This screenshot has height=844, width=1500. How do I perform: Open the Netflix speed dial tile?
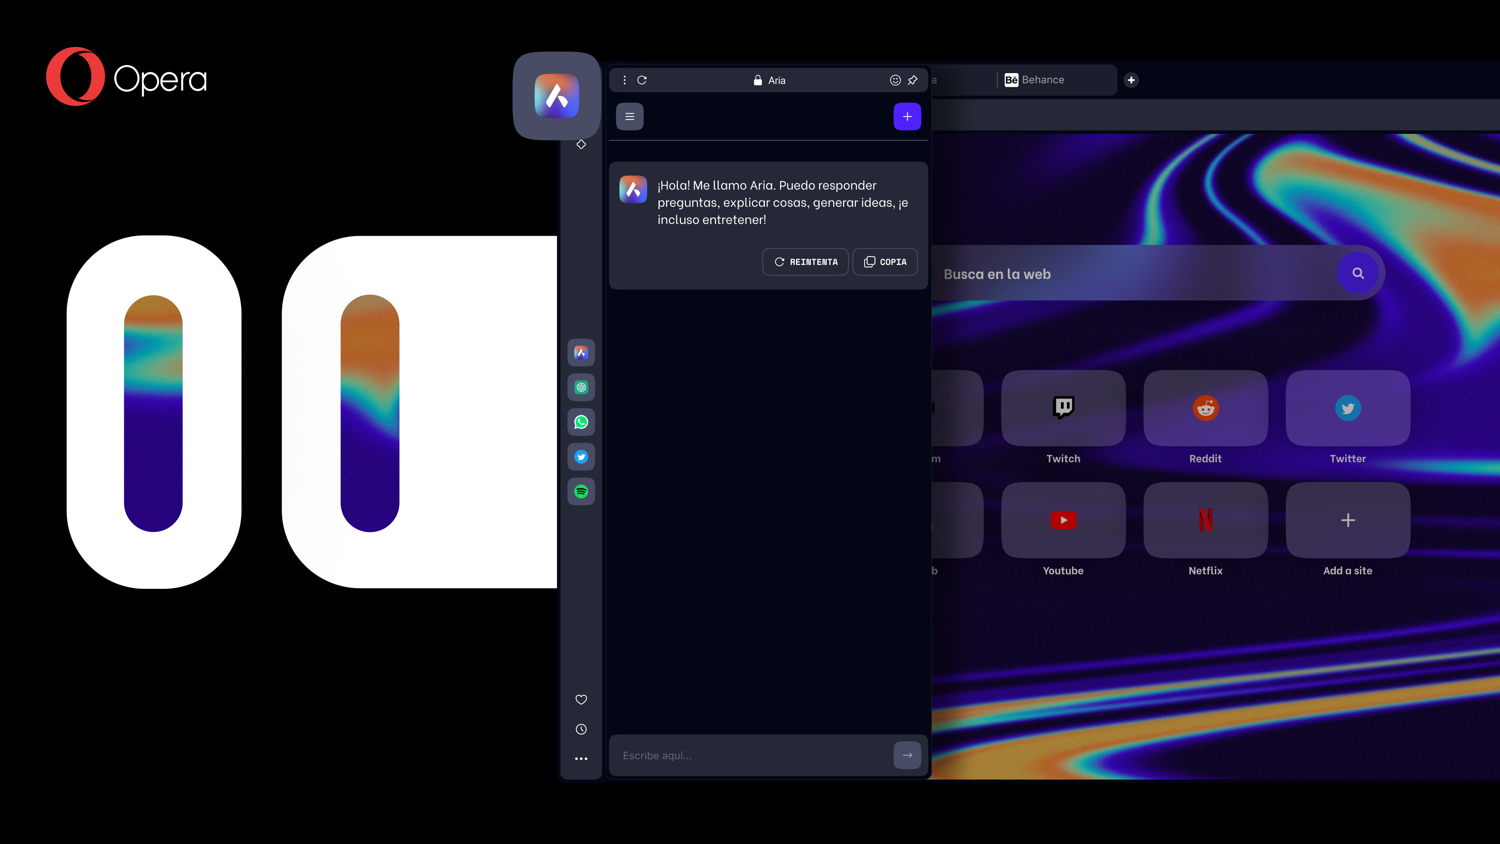pos(1206,520)
